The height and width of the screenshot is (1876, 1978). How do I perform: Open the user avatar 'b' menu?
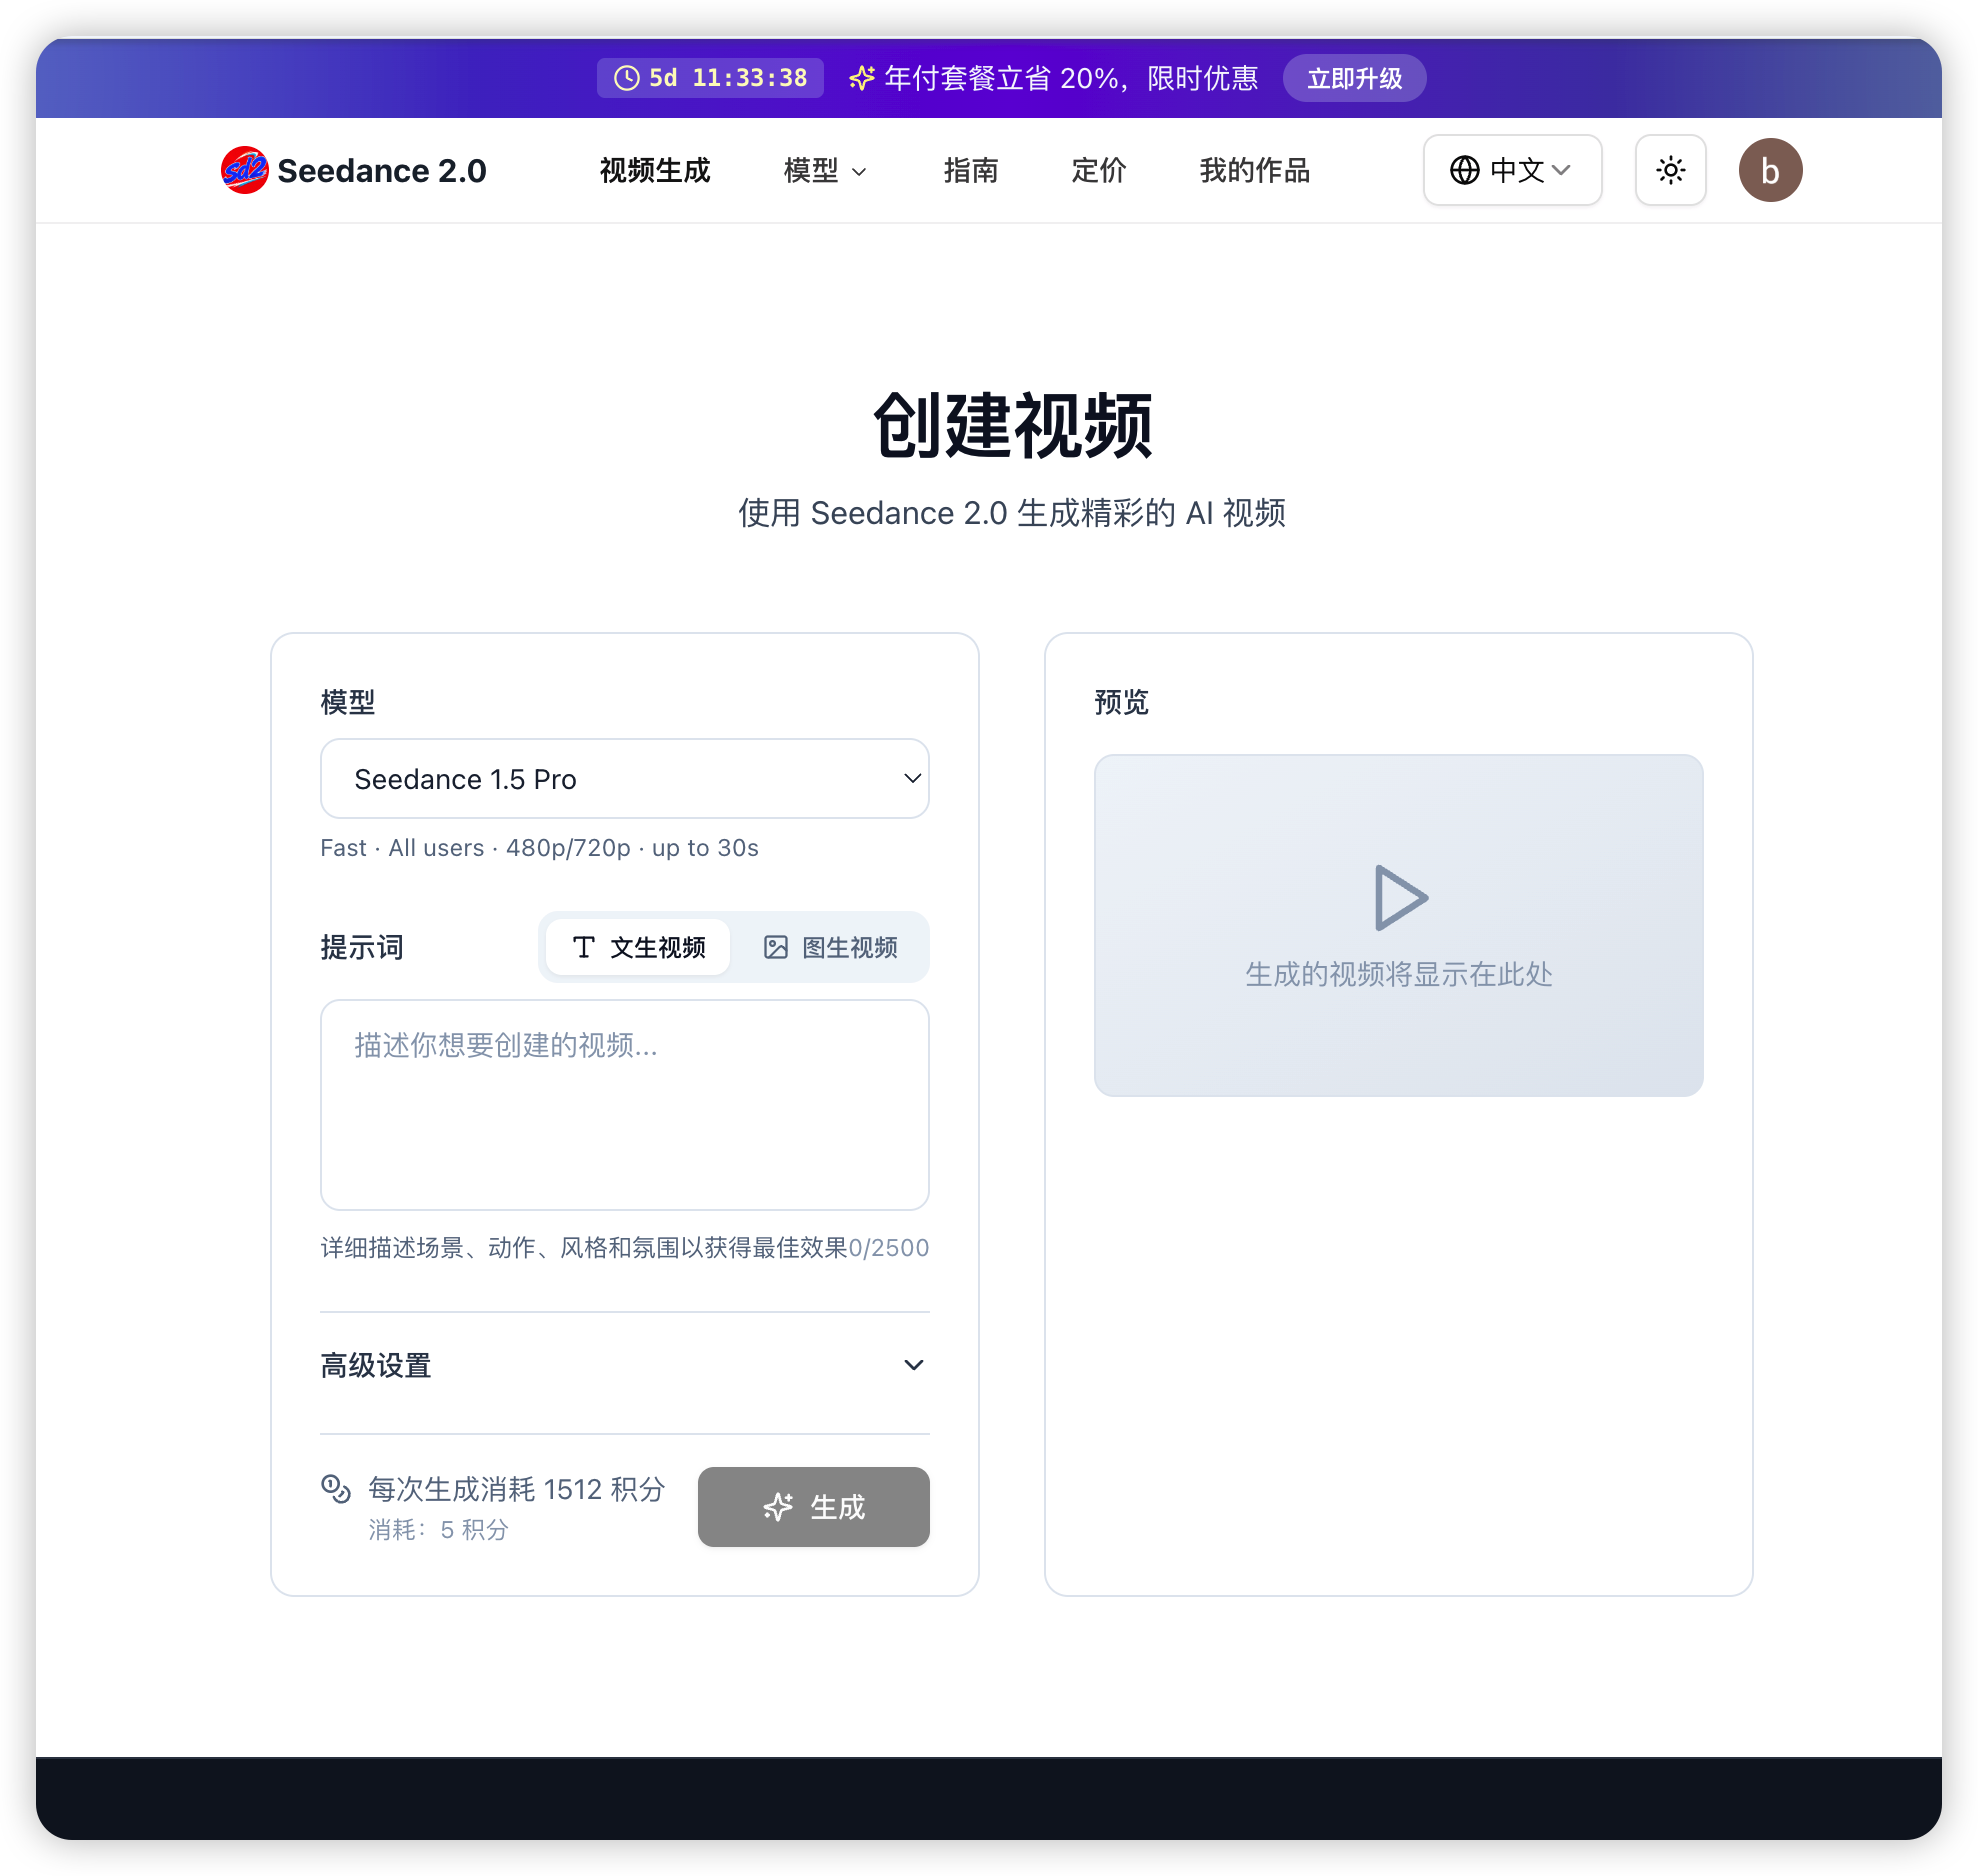(1770, 170)
